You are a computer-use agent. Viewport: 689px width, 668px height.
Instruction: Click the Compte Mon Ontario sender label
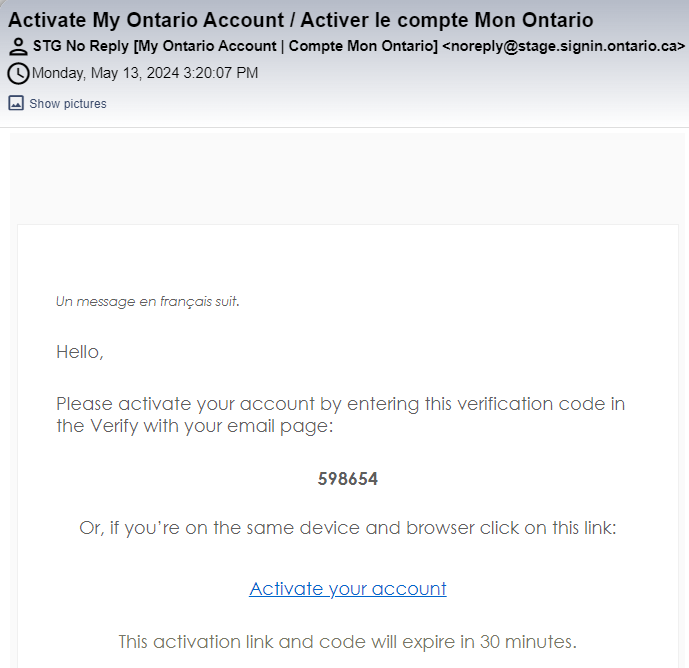pyautogui.click(x=361, y=46)
